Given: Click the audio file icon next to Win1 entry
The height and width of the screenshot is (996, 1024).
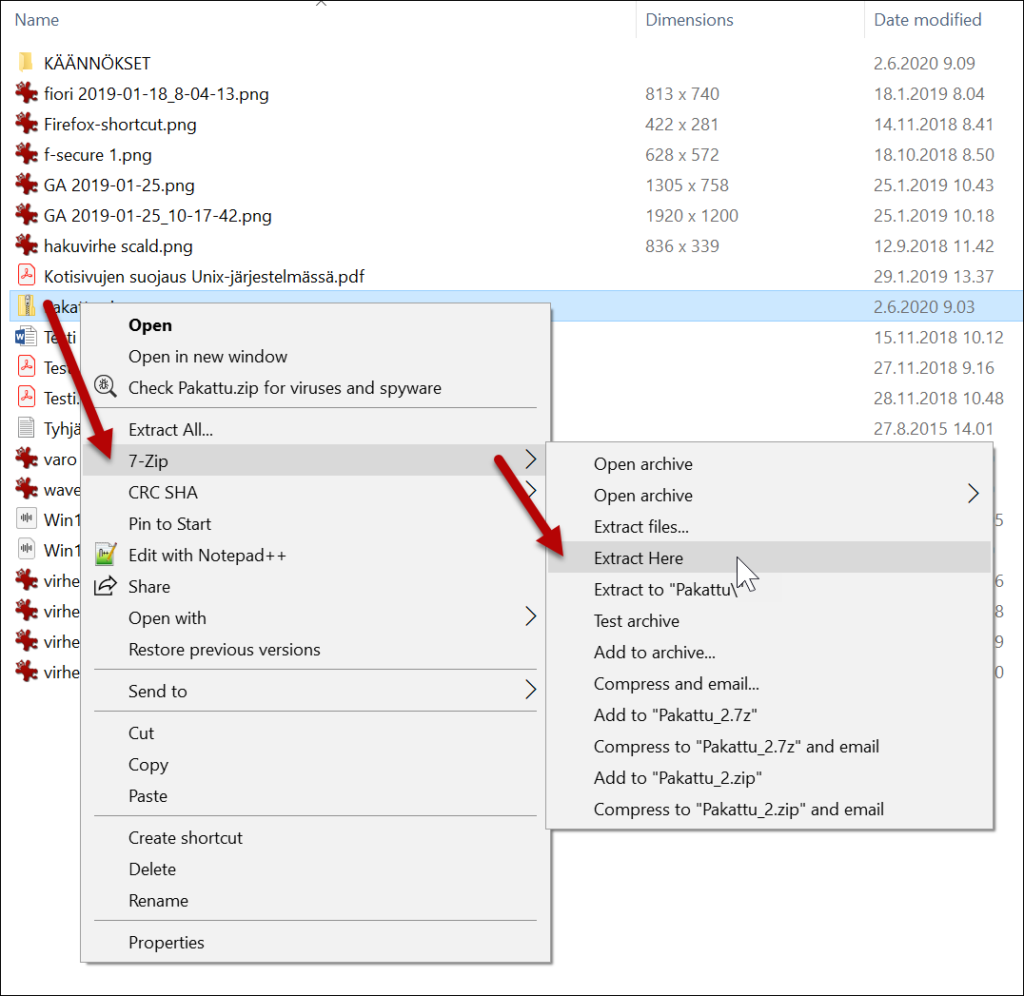Looking at the screenshot, I should pos(26,520).
